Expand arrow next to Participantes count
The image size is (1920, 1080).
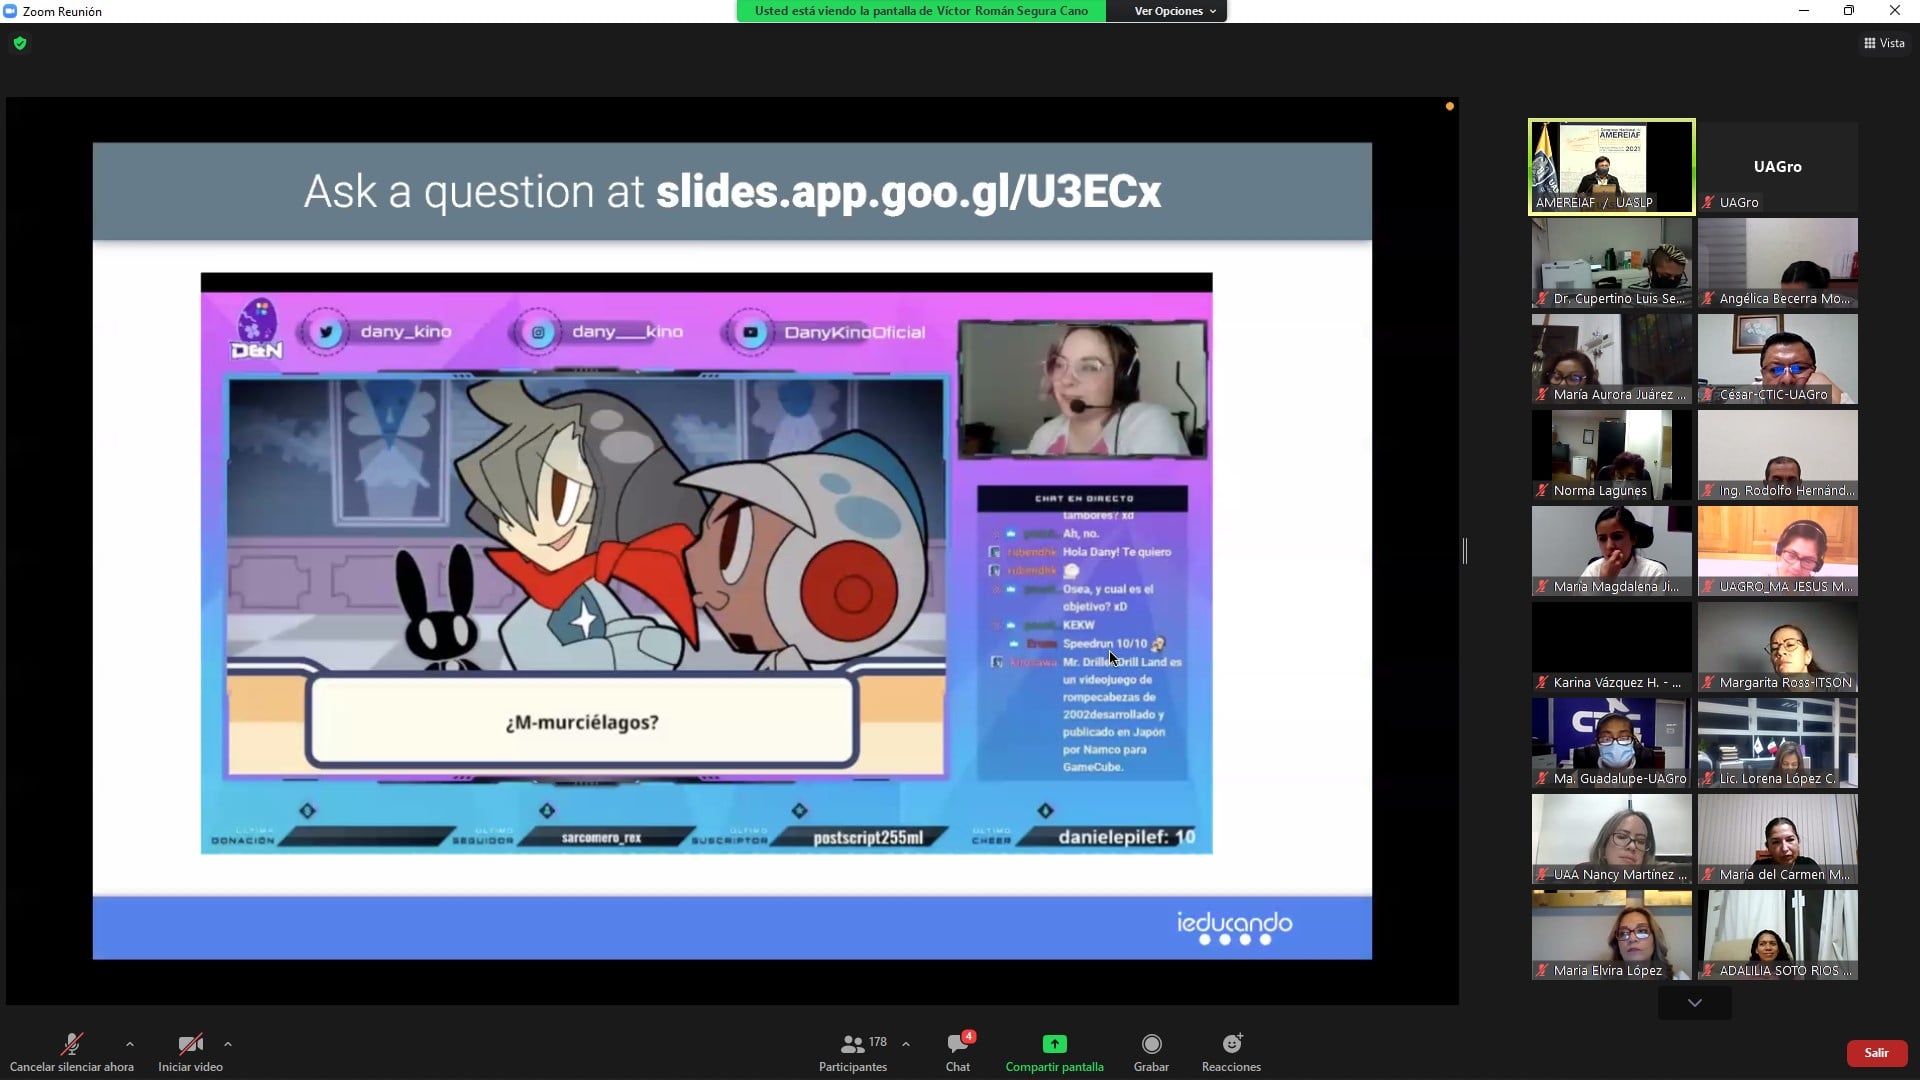coord(906,1044)
